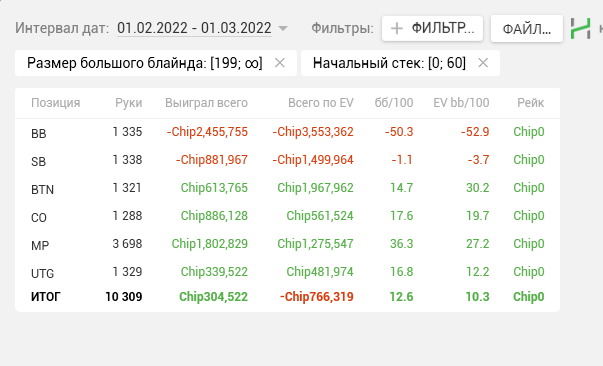This screenshot has width=603, height=366.
Task: Sort the table by the Позиция column
Action: 56,103
